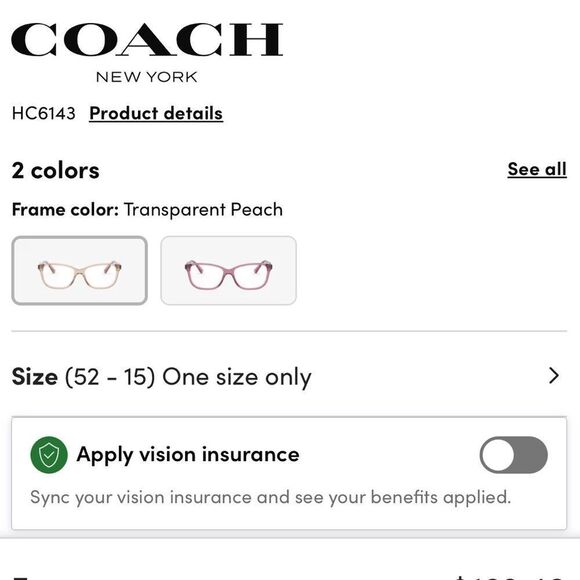Tap Sync your vision insurance description text
The image size is (580, 580).
[x=270, y=497]
